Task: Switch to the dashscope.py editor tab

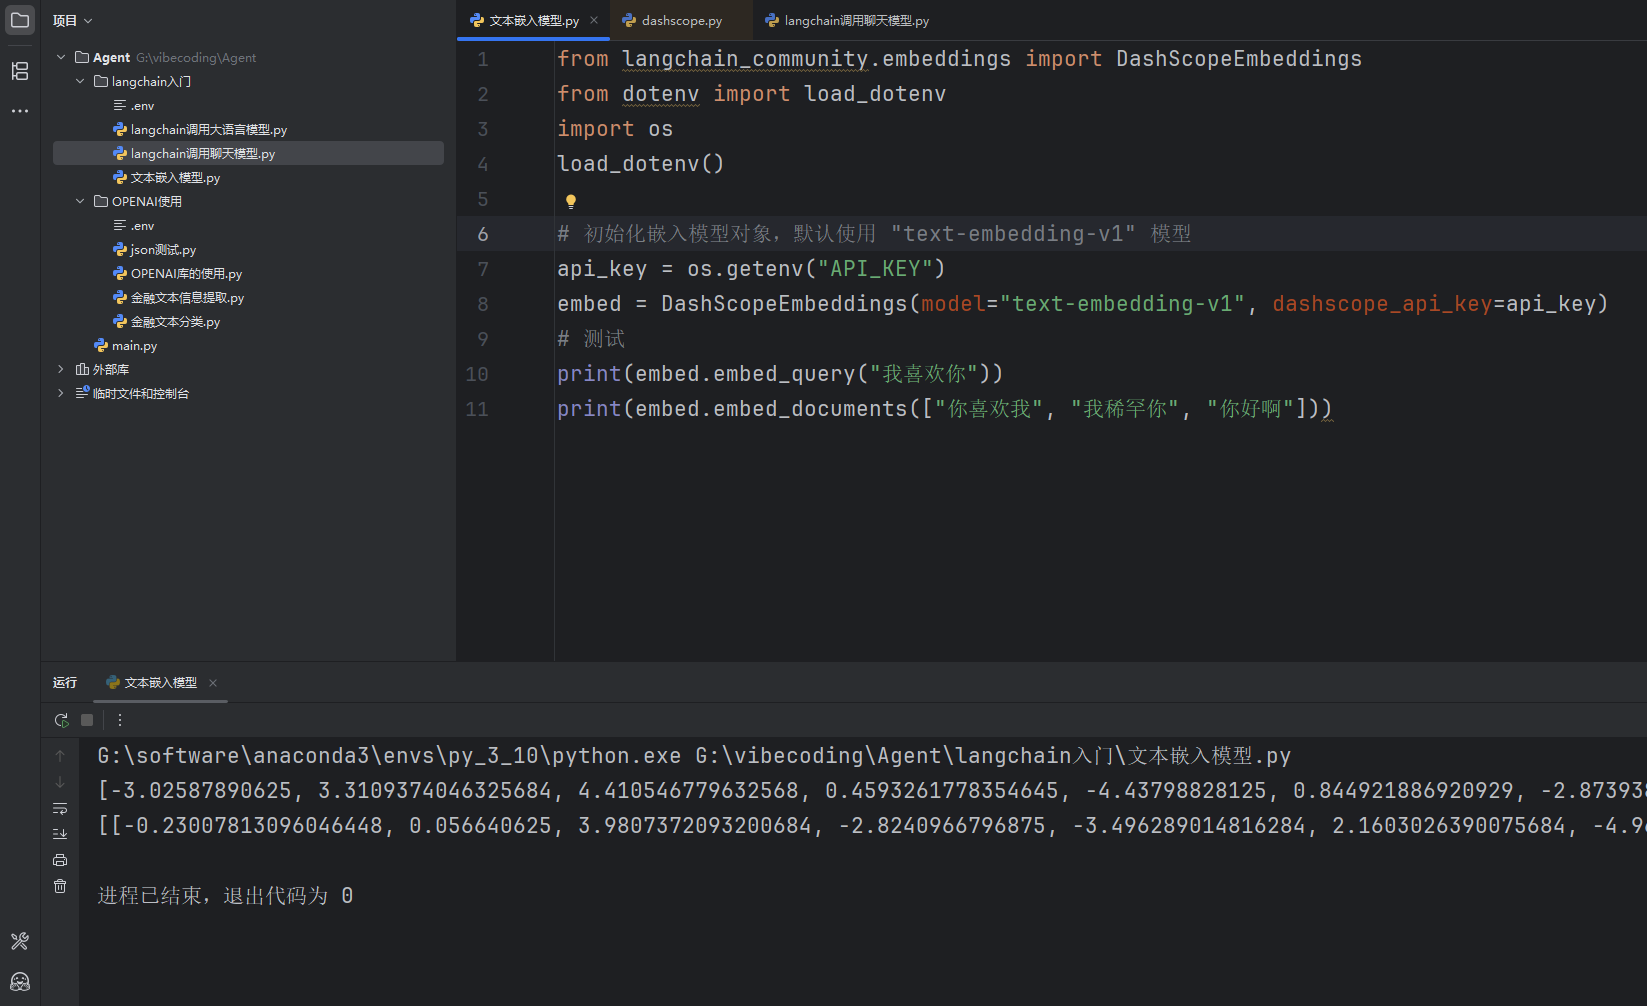Action: pyautogui.click(x=681, y=20)
